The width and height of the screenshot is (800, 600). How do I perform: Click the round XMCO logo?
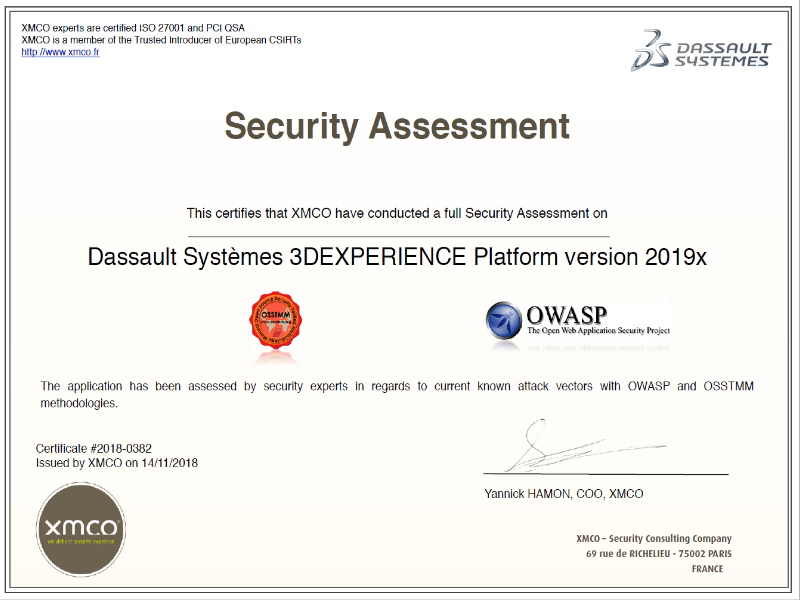[81, 529]
